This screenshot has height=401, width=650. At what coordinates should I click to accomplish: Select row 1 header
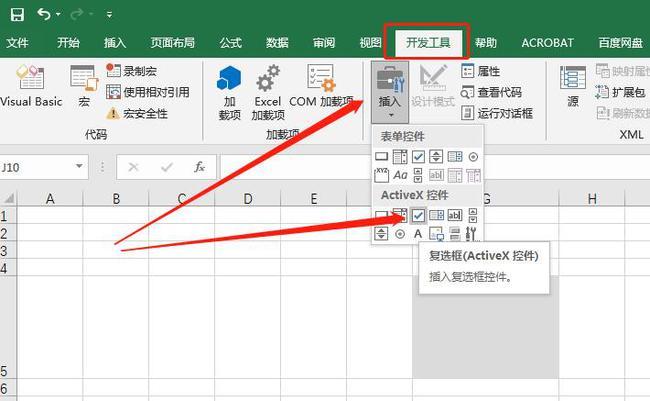(8, 216)
